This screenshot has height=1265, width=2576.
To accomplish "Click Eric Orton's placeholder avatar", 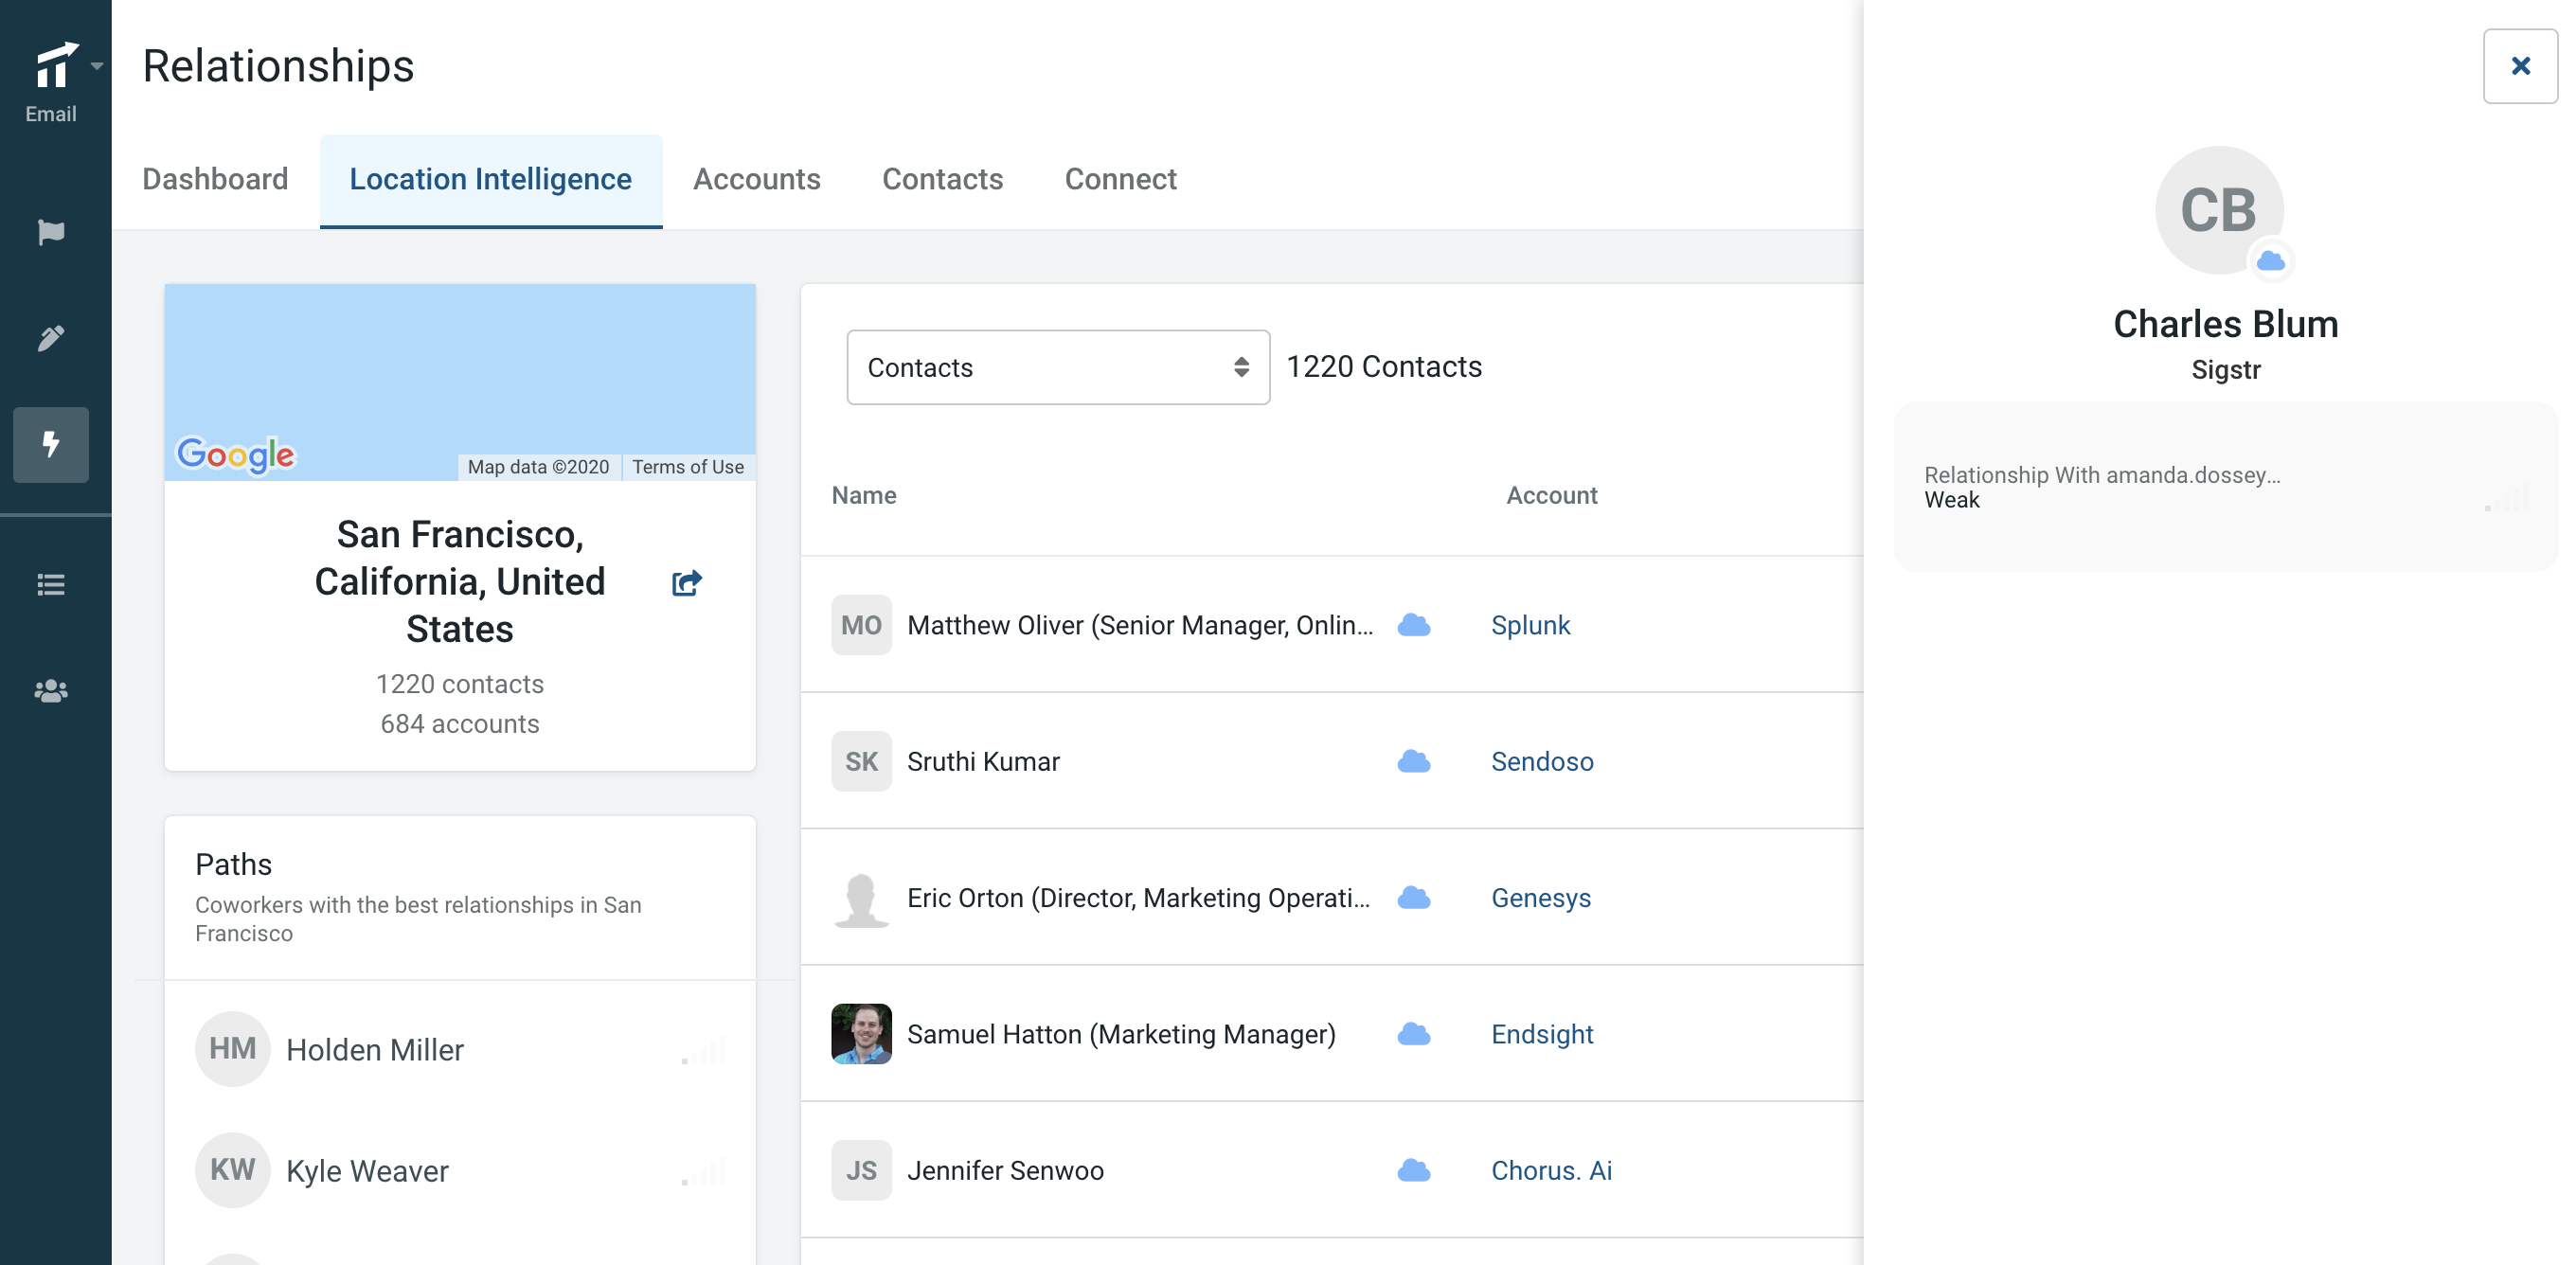I will (x=861, y=899).
